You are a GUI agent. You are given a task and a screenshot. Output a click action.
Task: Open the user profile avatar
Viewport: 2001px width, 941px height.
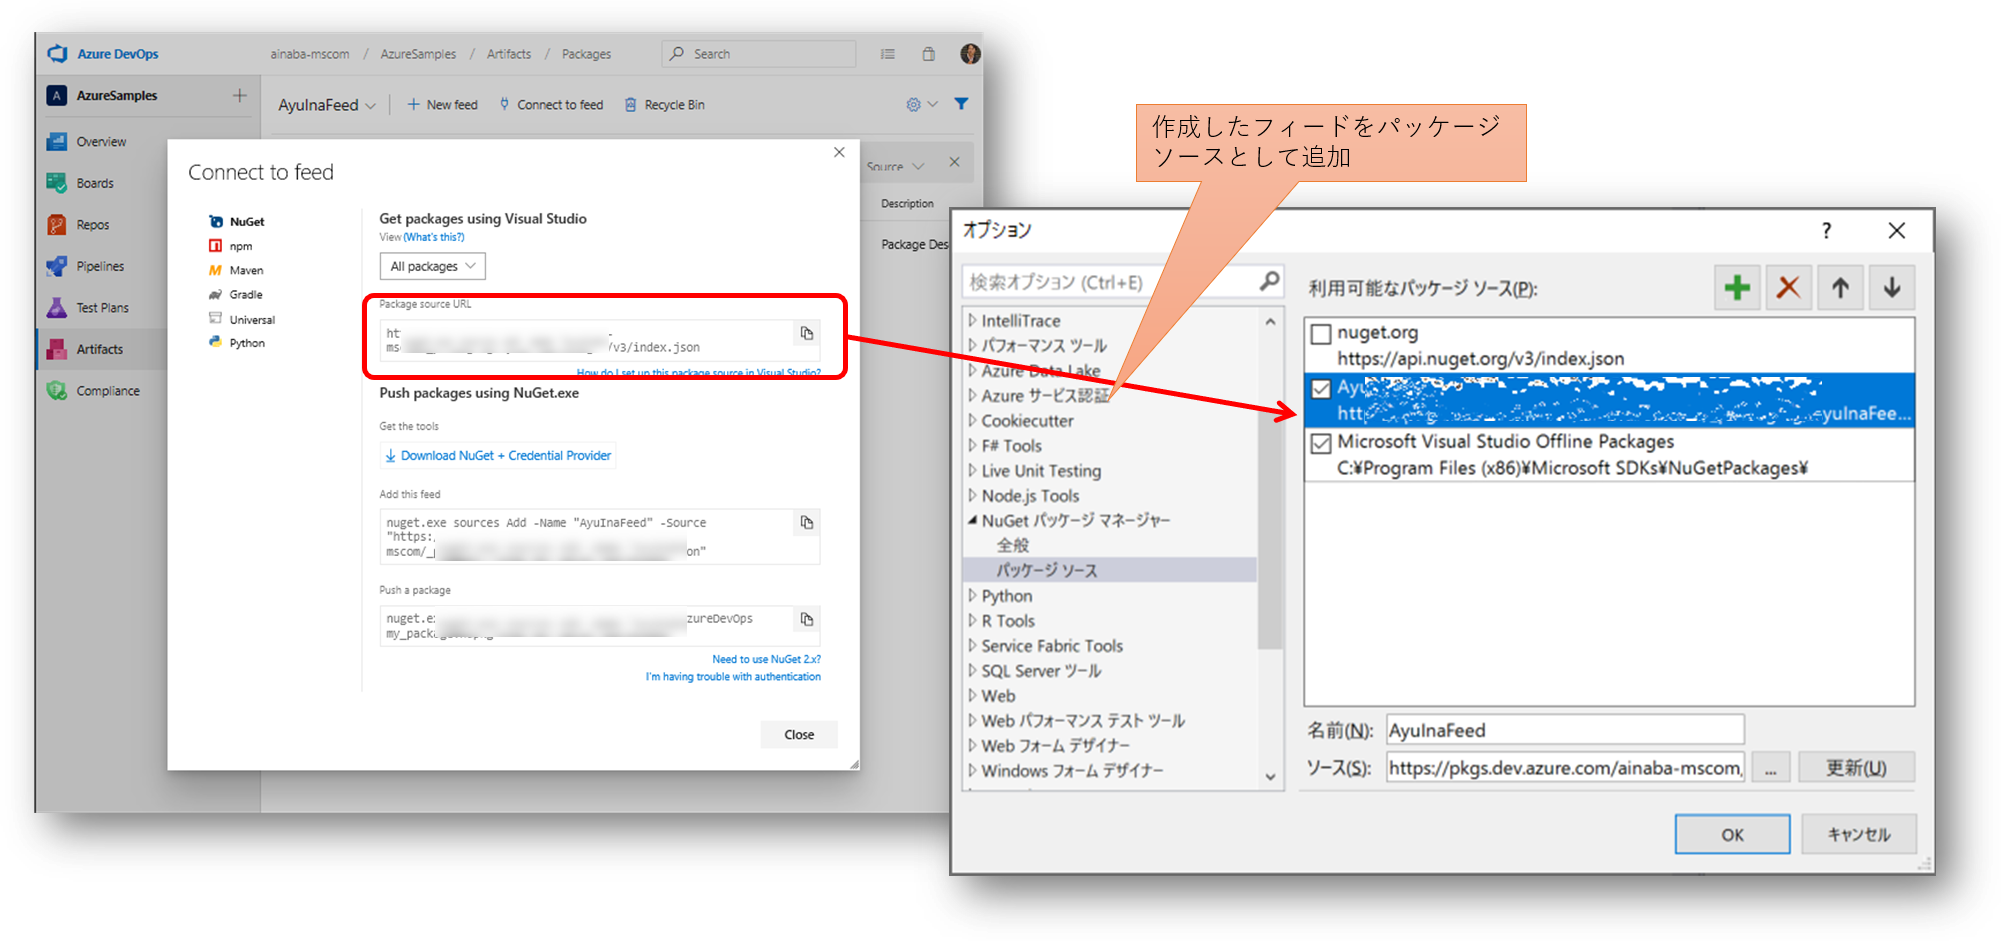pyautogui.click(x=970, y=54)
